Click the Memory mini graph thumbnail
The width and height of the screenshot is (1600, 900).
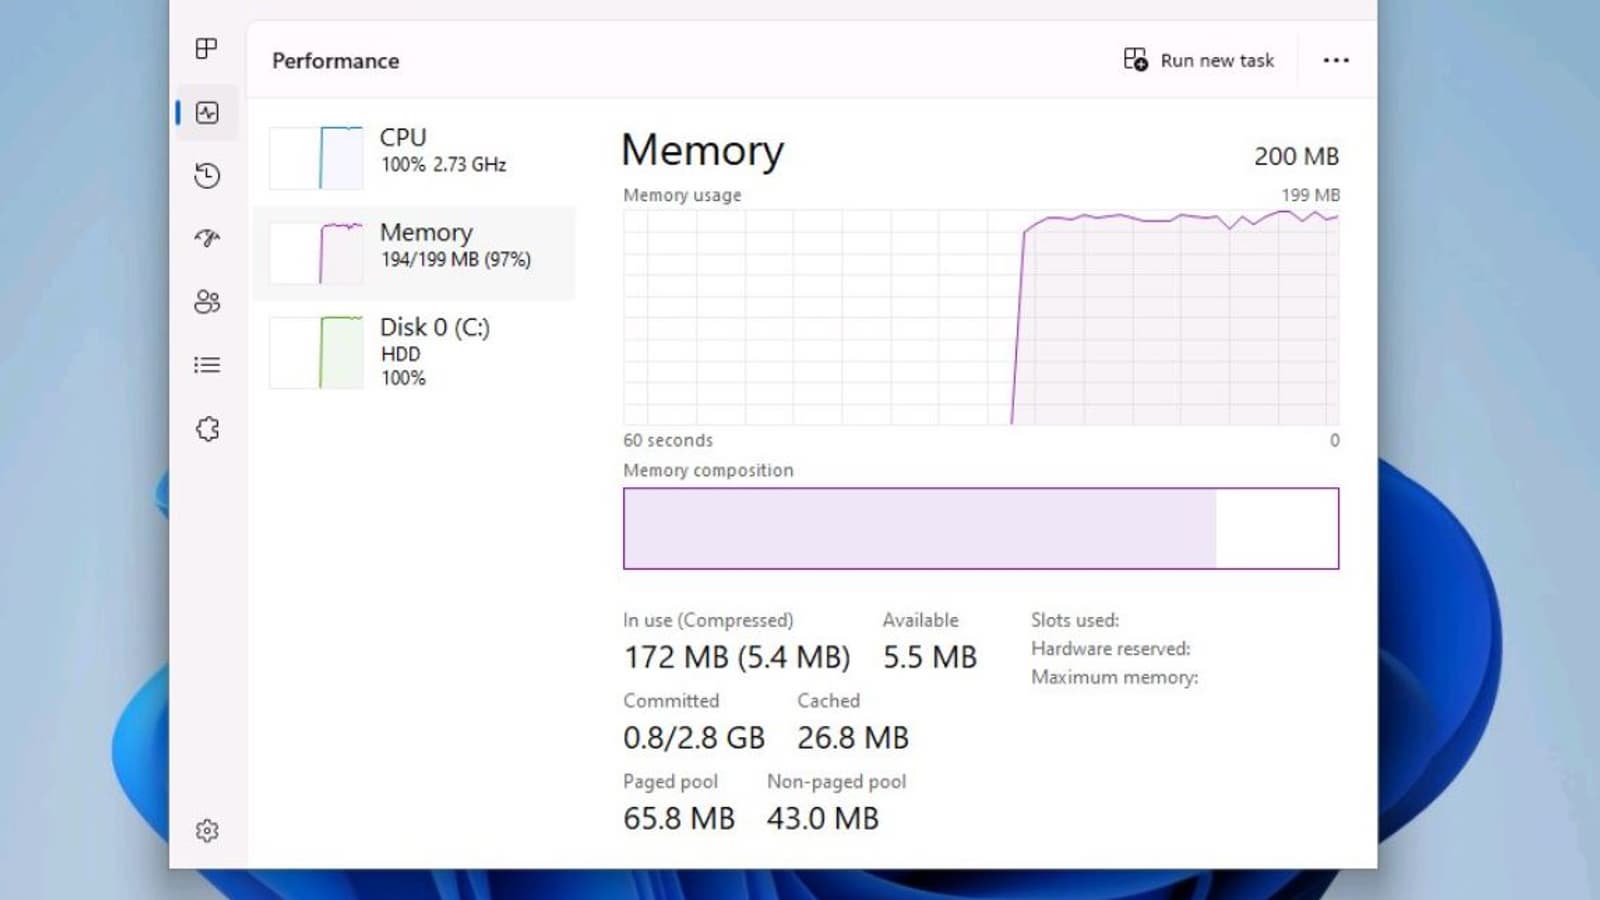(x=316, y=253)
